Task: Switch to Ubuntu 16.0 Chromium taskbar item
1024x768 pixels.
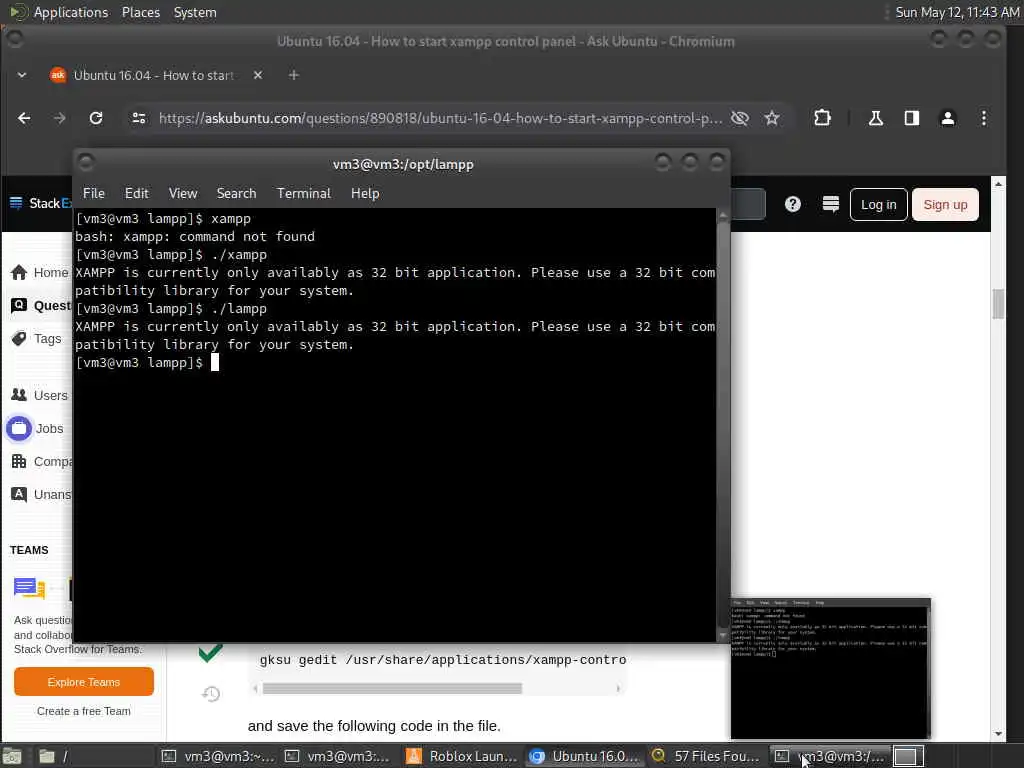Action: click(584, 756)
